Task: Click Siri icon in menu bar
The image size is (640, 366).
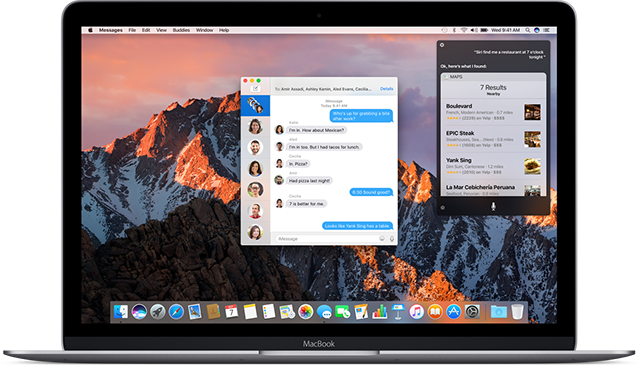Action: point(537,30)
